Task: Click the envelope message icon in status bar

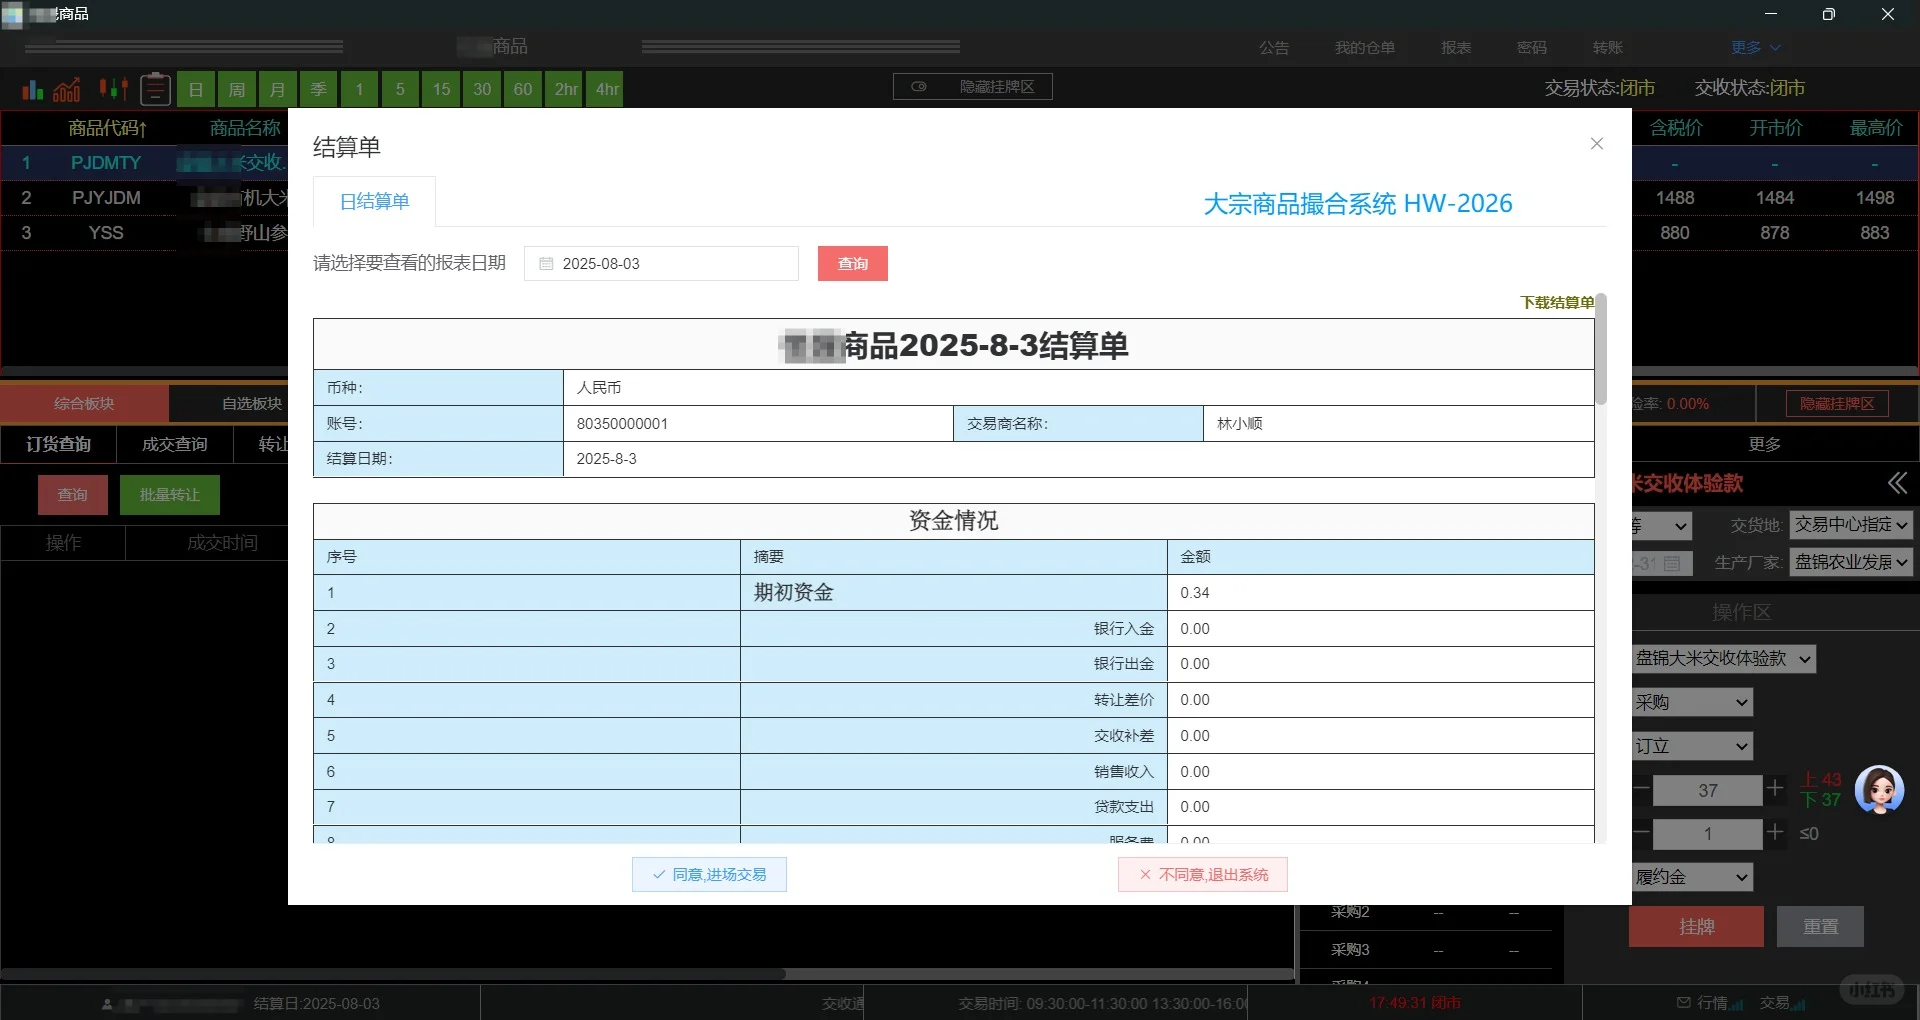Action: coord(1684,1003)
